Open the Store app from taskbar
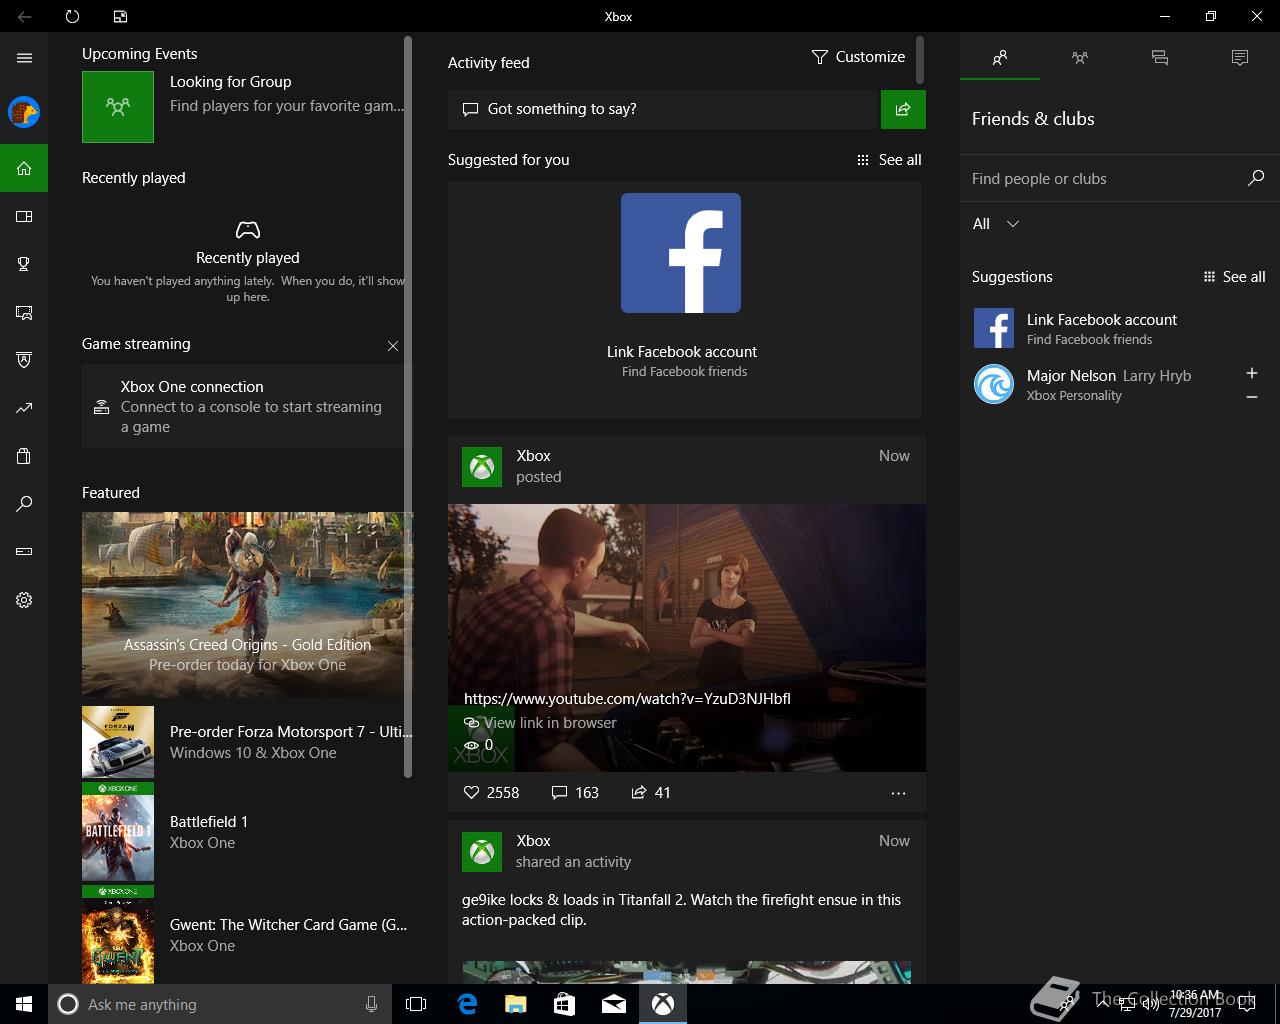Viewport: 1280px width, 1024px height. click(564, 1004)
